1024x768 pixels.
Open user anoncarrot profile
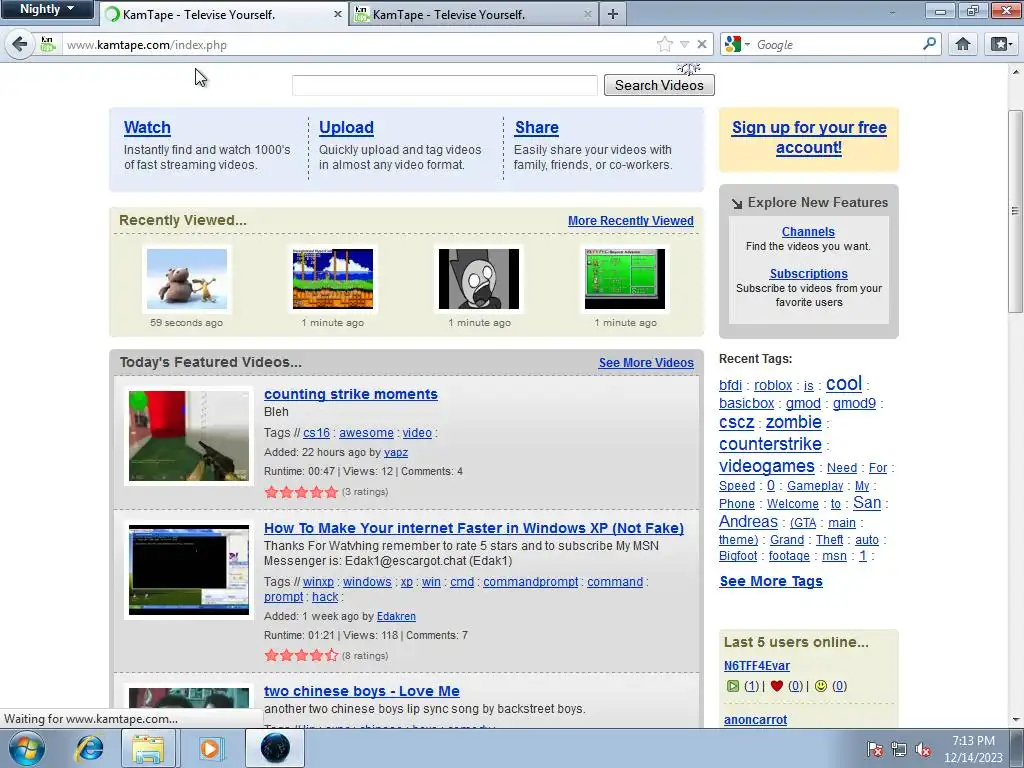755,720
